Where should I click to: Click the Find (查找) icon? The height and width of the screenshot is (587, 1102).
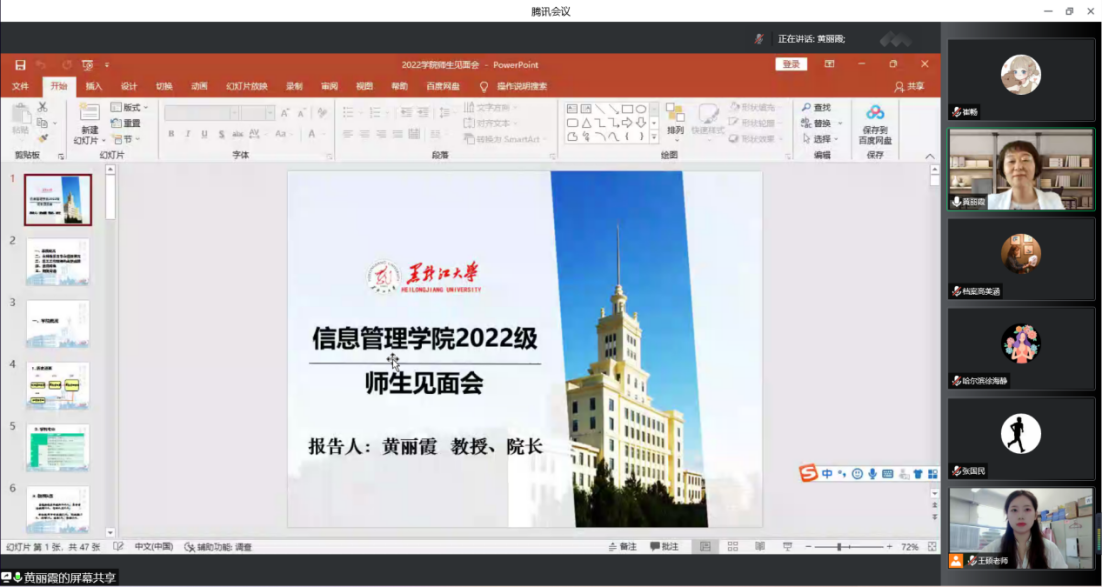point(815,108)
